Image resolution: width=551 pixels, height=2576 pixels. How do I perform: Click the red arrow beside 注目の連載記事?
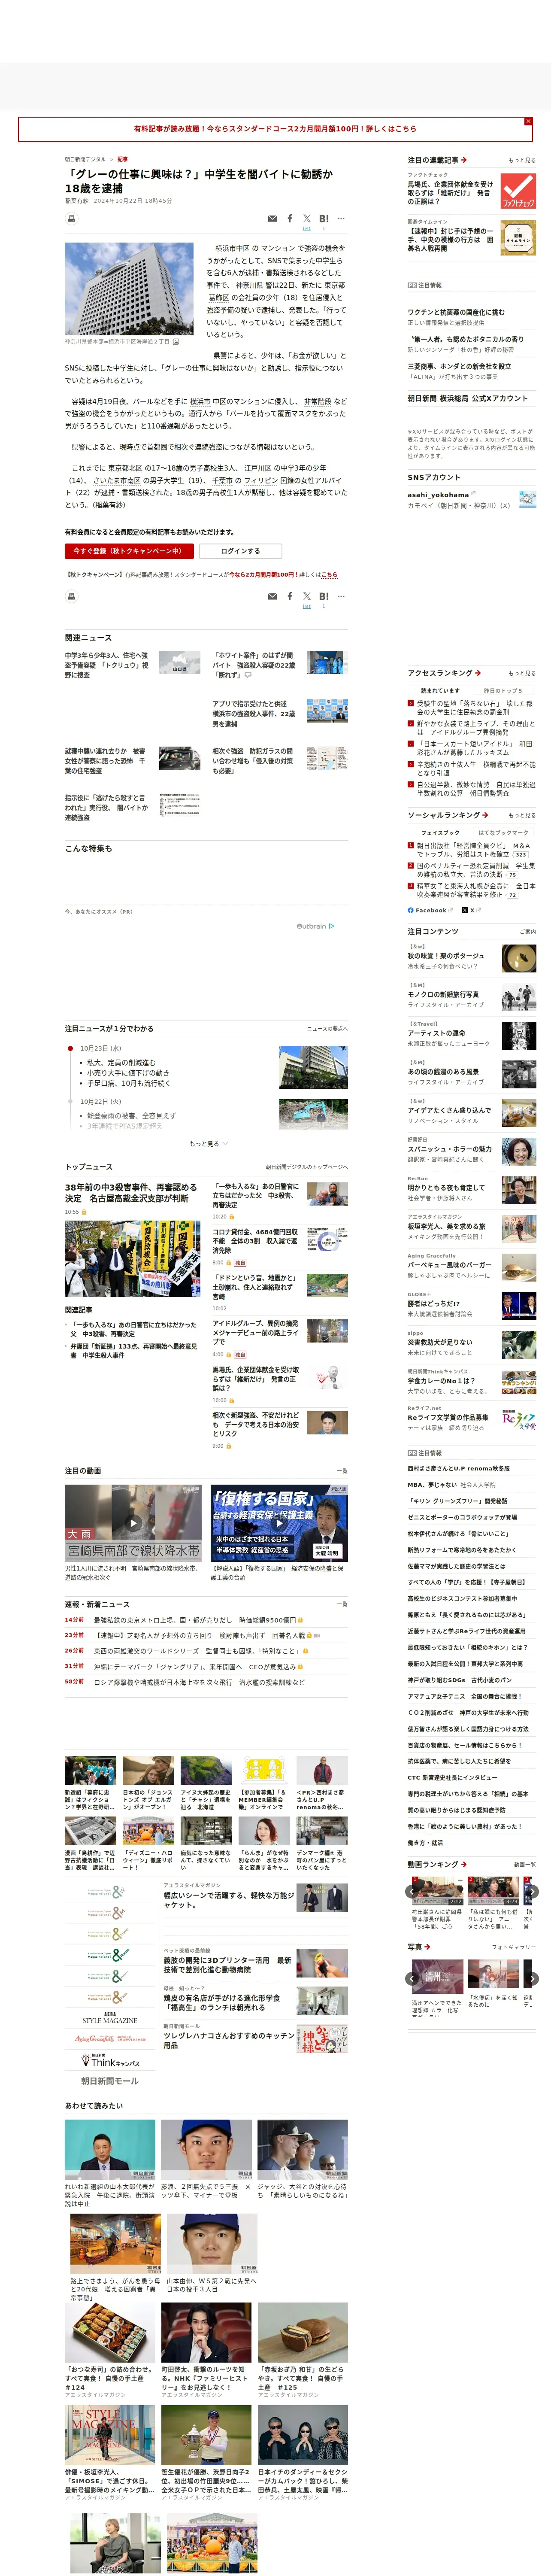click(x=464, y=160)
